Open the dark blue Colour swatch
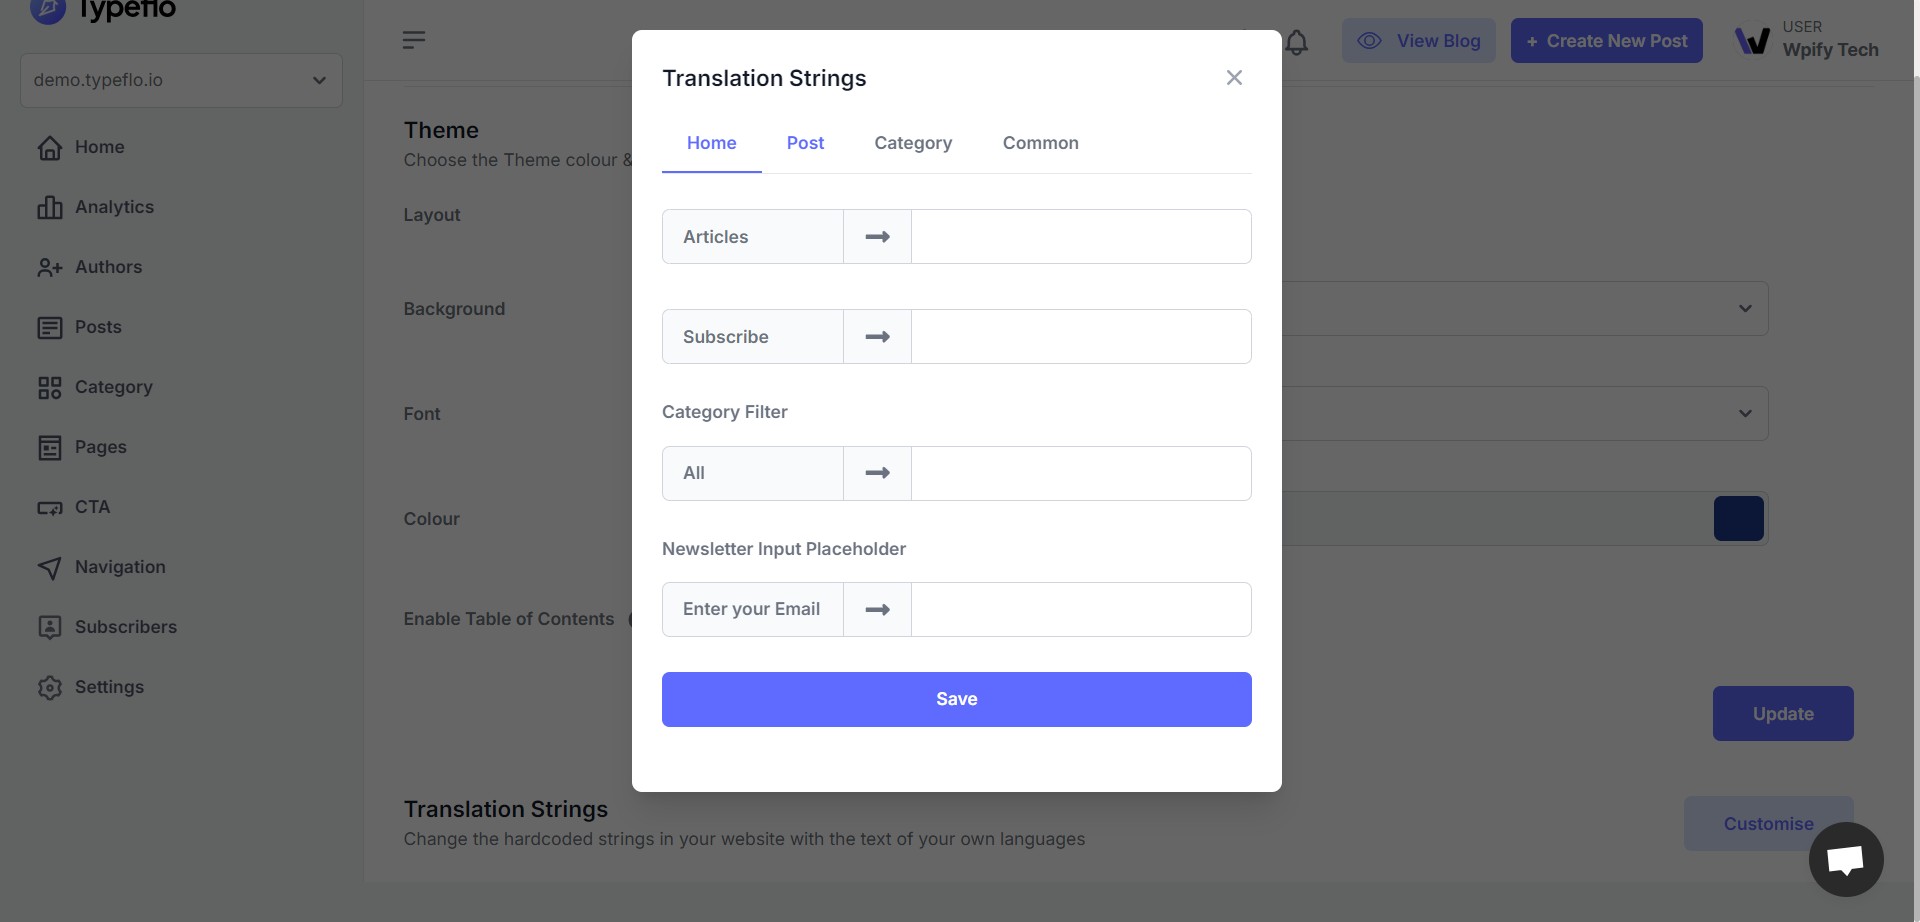Viewport: 1920px width, 922px height. pyautogui.click(x=1738, y=519)
